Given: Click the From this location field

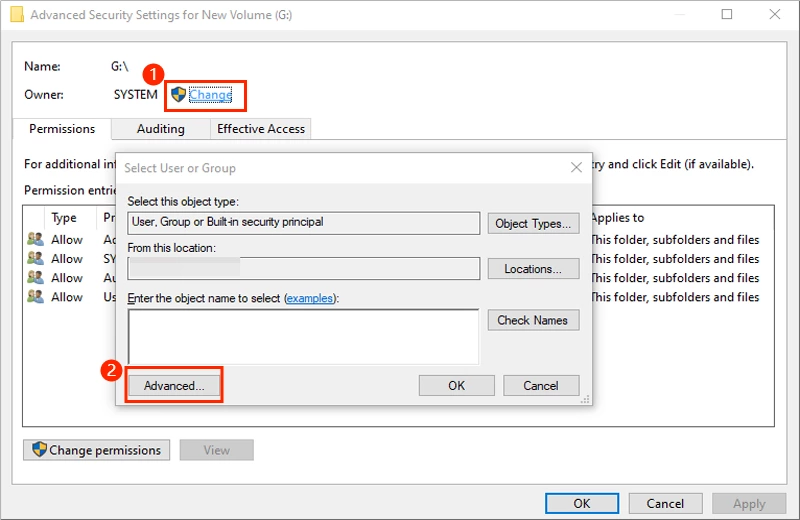Looking at the screenshot, I should pos(304,268).
